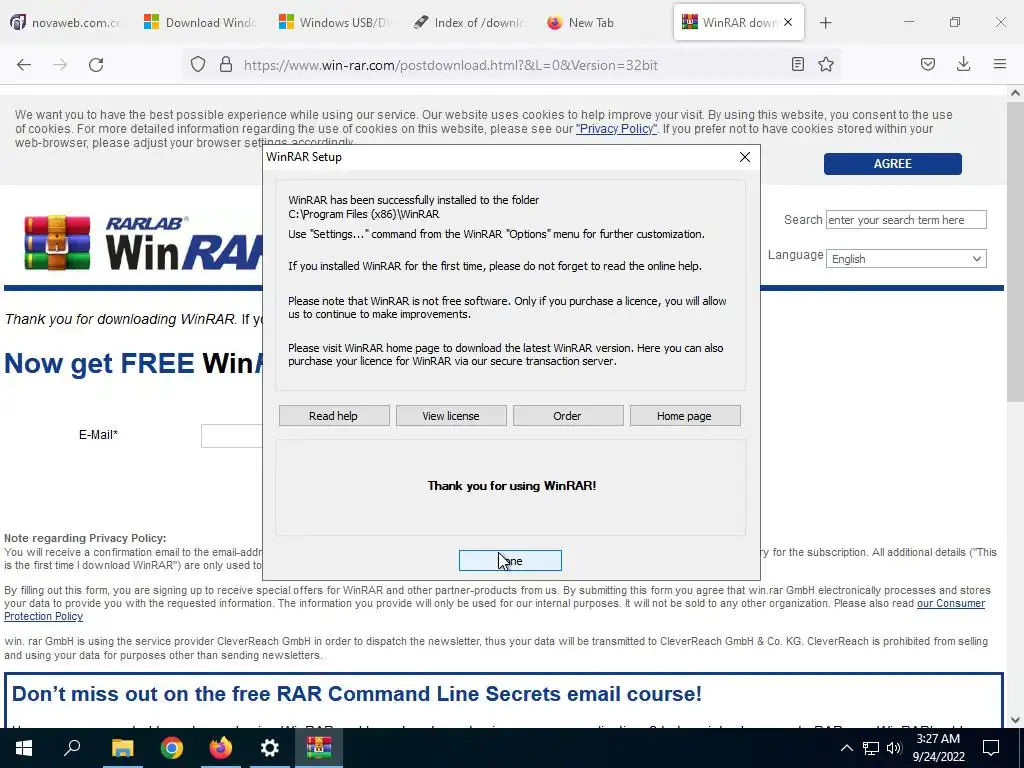Click the Save to Pocket icon

928,64
